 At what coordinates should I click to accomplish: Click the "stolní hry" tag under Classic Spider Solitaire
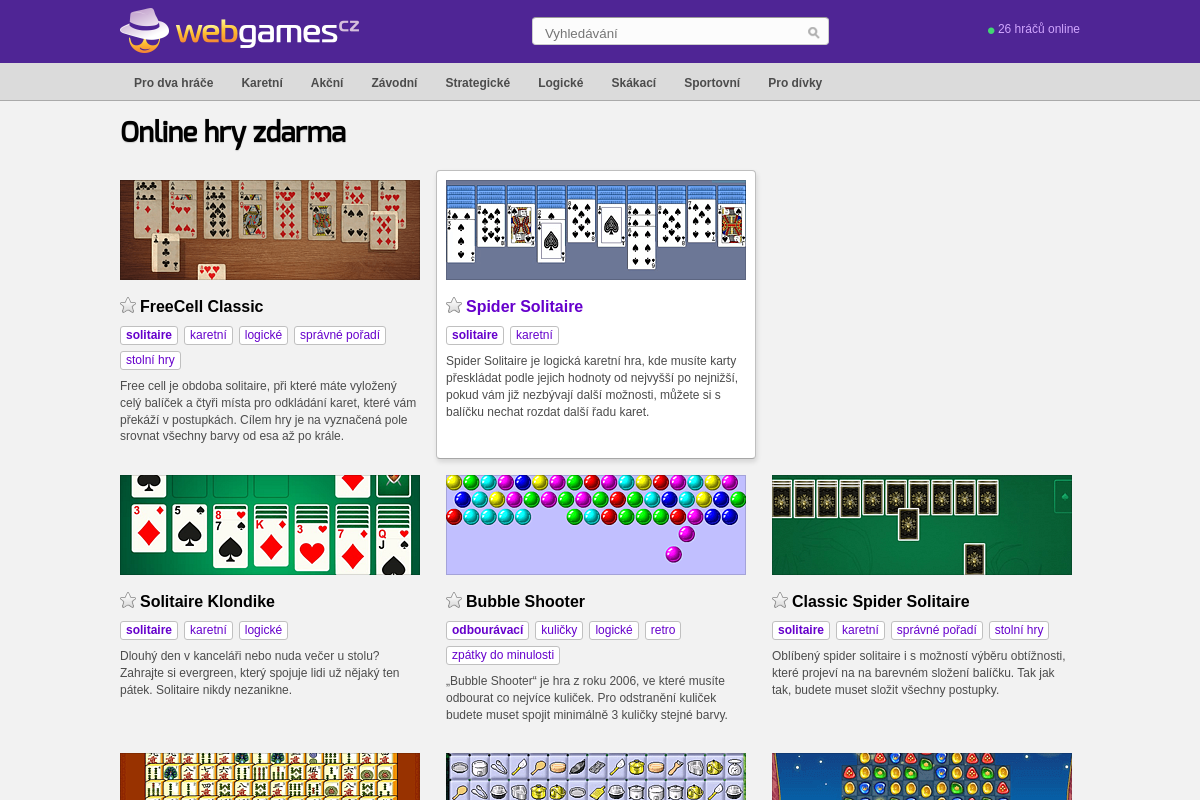pyautogui.click(x=1018, y=630)
